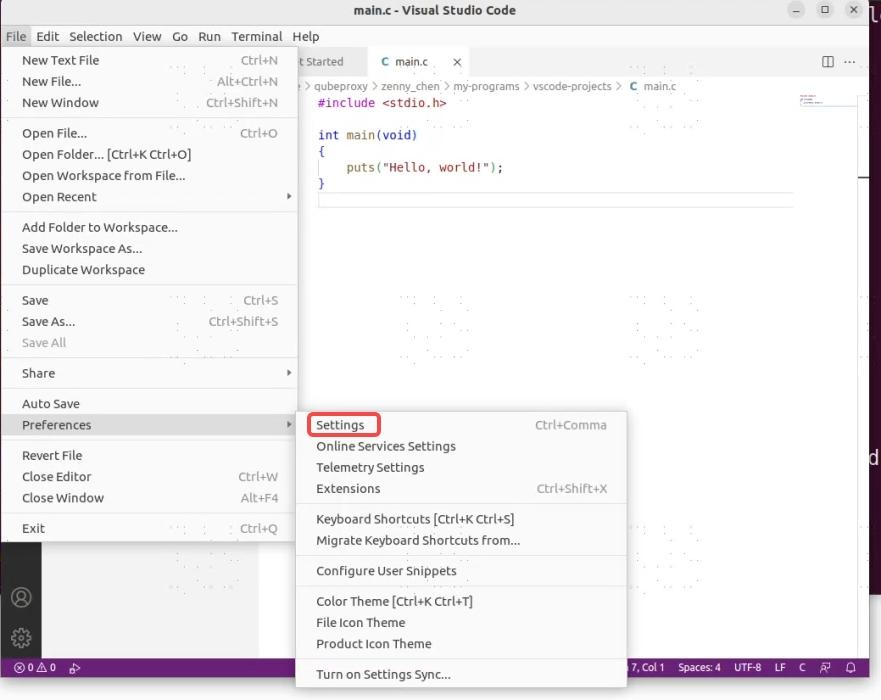Screen dimensions: 881x700
Task: Choose Online Services Settings
Action: coord(461,446)
